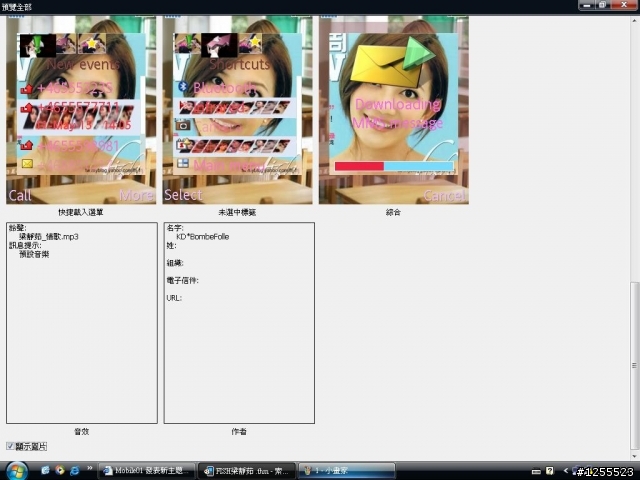Click missed call icon beside +46555981

coord(27,145)
